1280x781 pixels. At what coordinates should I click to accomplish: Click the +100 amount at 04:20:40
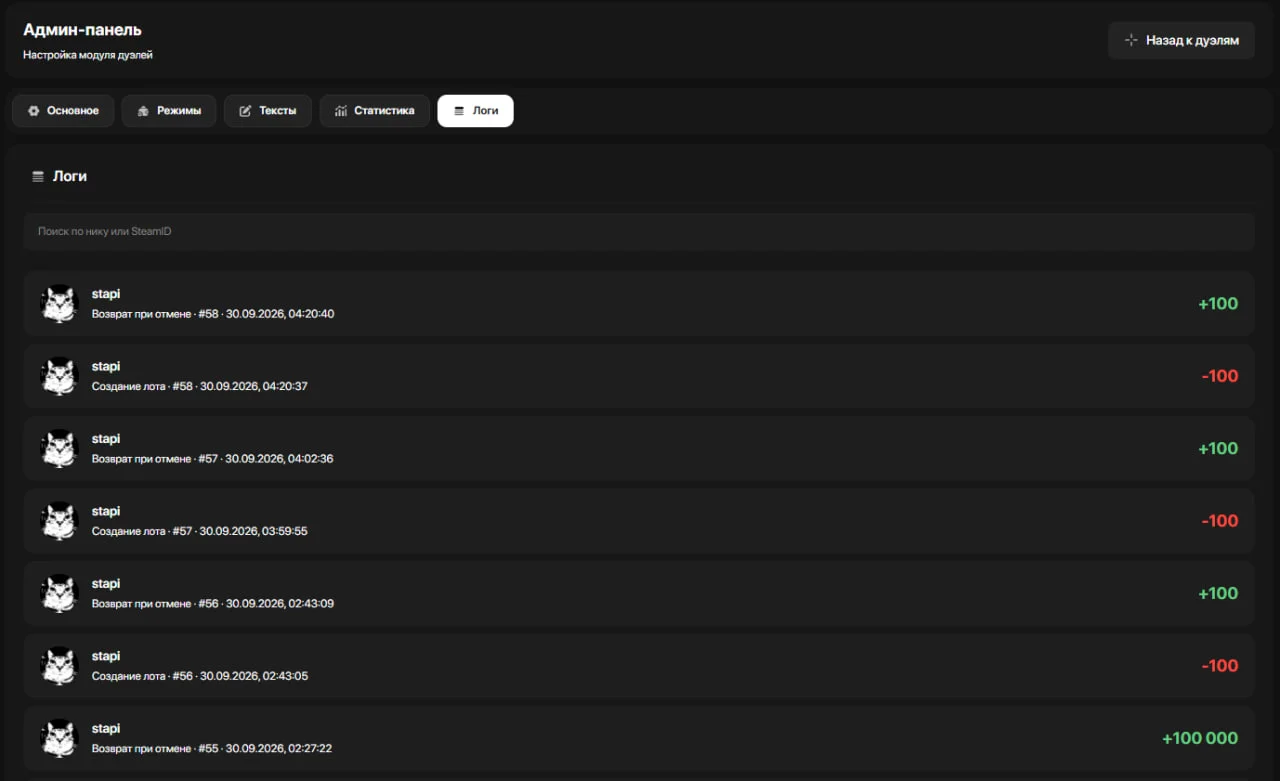(x=1218, y=303)
